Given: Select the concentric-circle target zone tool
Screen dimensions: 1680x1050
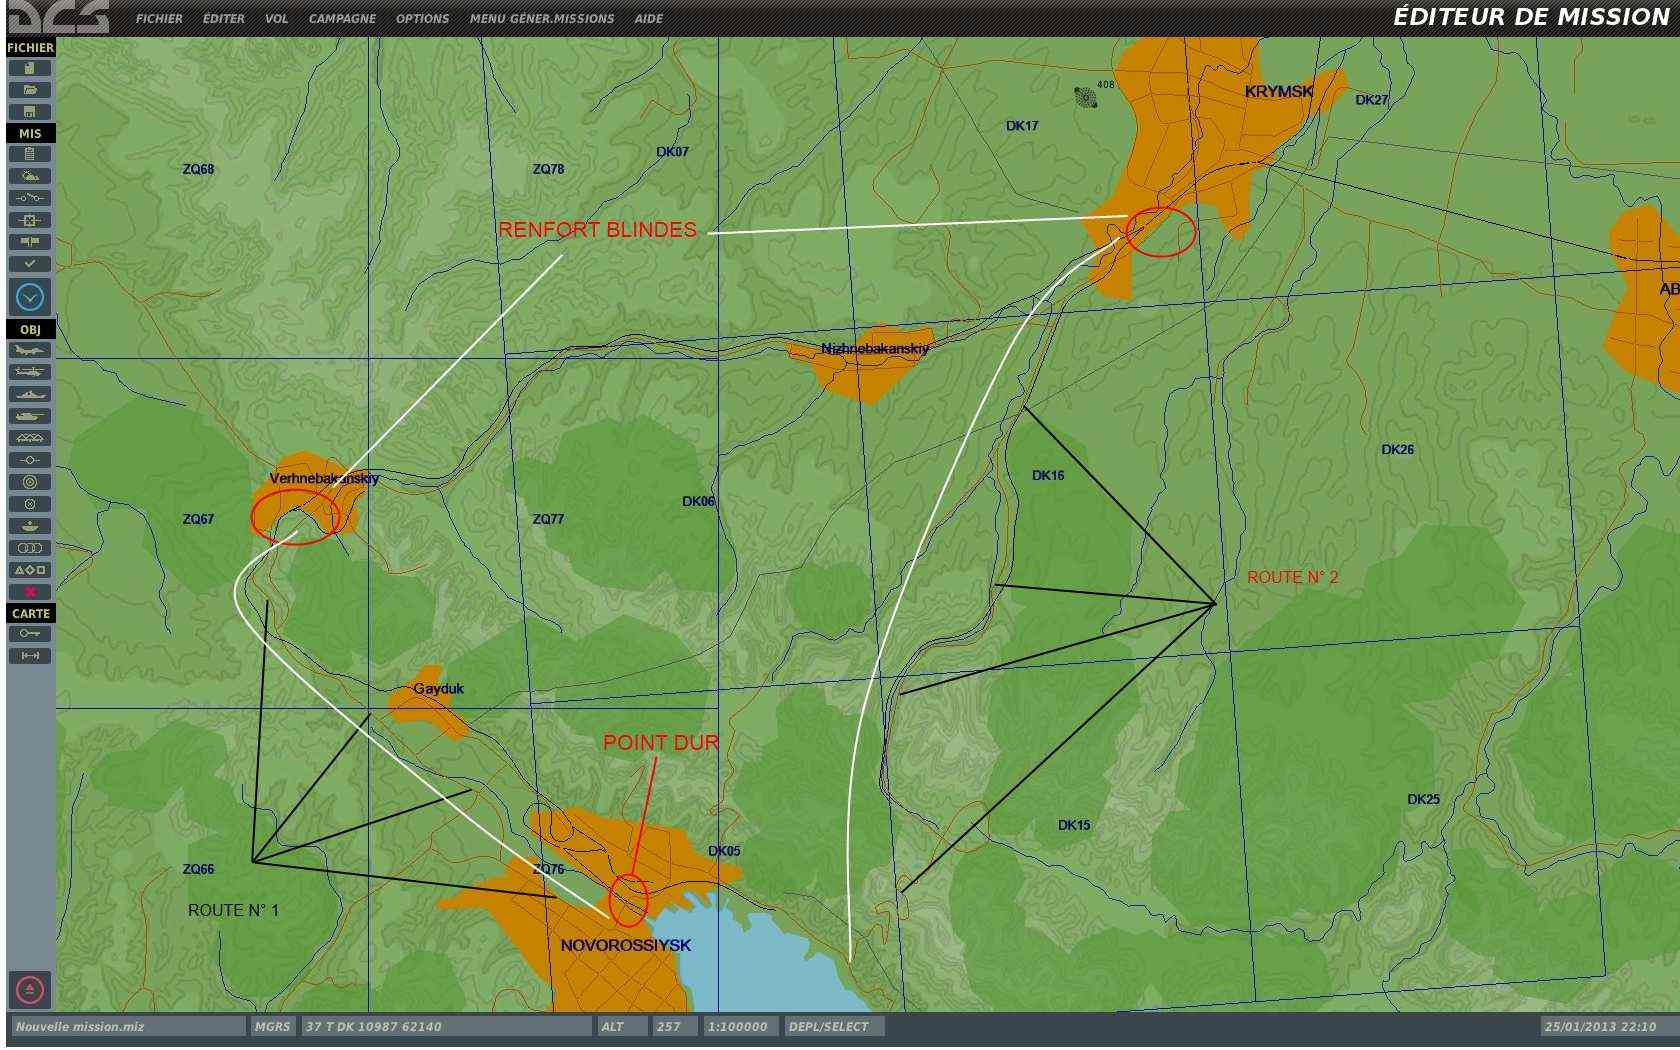Looking at the screenshot, I should [x=30, y=482].
